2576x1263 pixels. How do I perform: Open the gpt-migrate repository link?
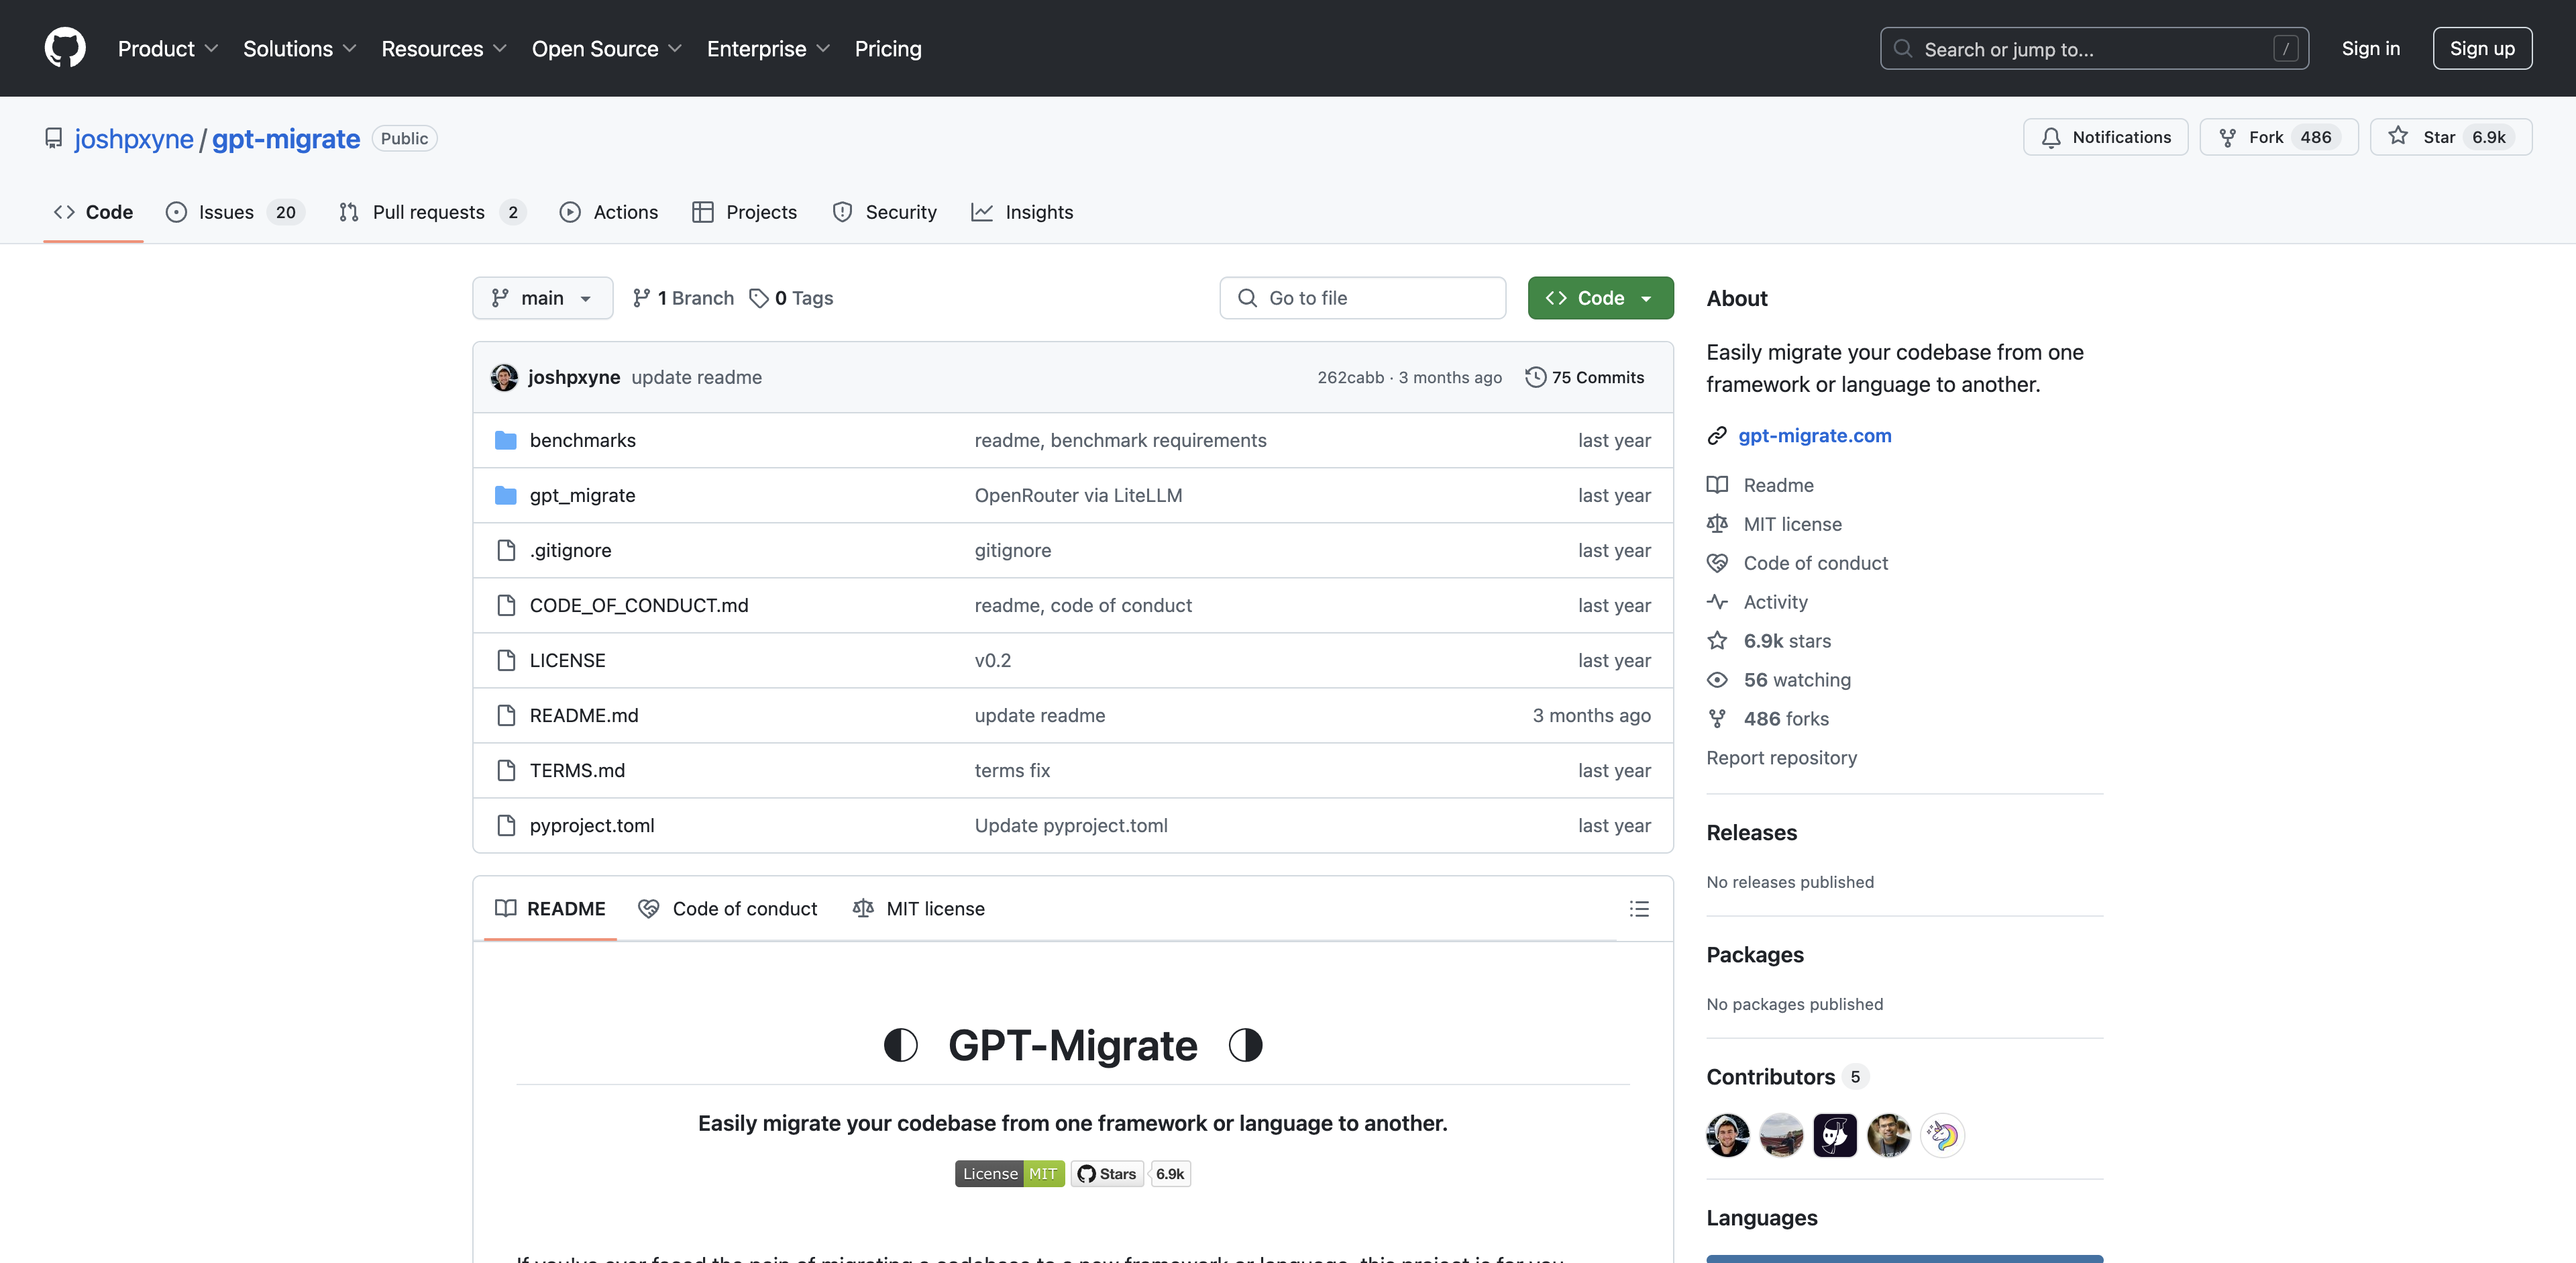pos(286,138)
